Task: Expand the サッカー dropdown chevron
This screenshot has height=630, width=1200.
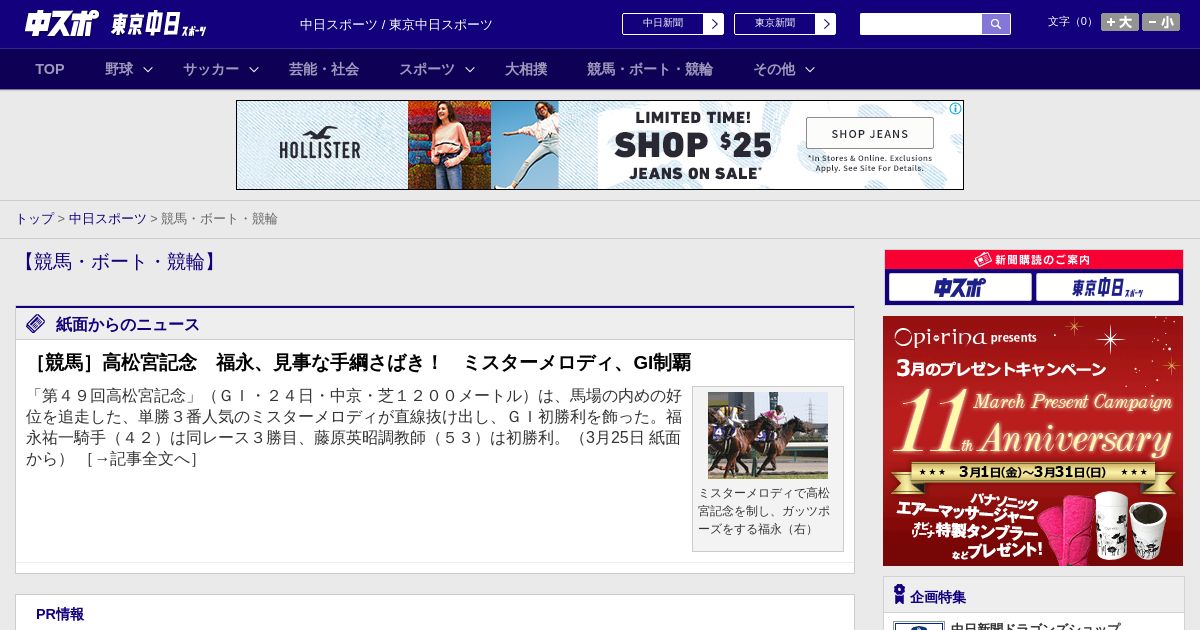Action: (x=254, y=69)
